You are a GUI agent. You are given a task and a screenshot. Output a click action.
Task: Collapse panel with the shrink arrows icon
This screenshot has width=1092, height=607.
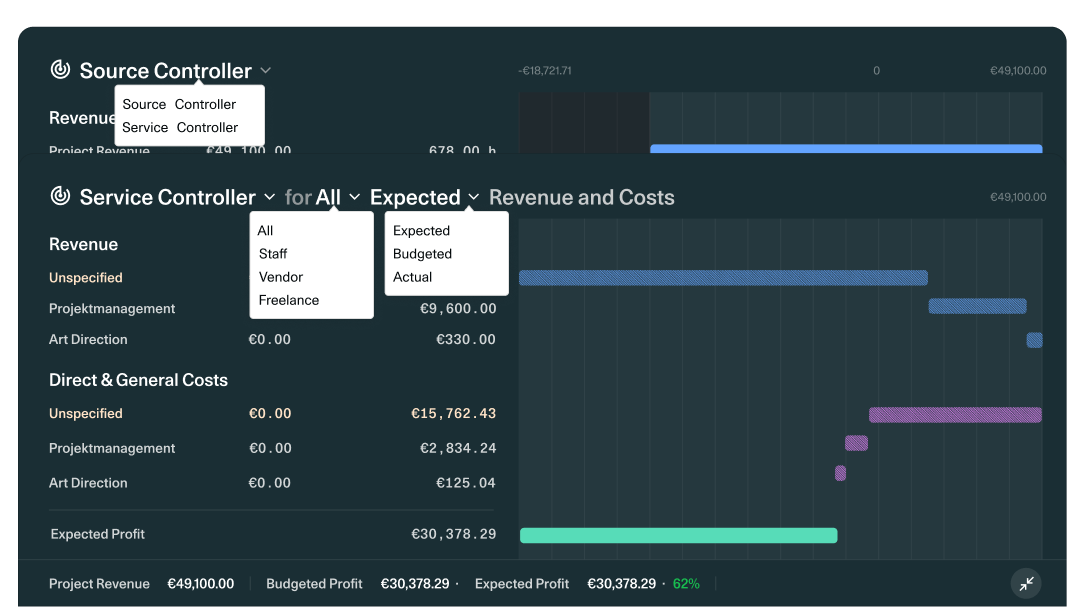tap(1026, 583)
